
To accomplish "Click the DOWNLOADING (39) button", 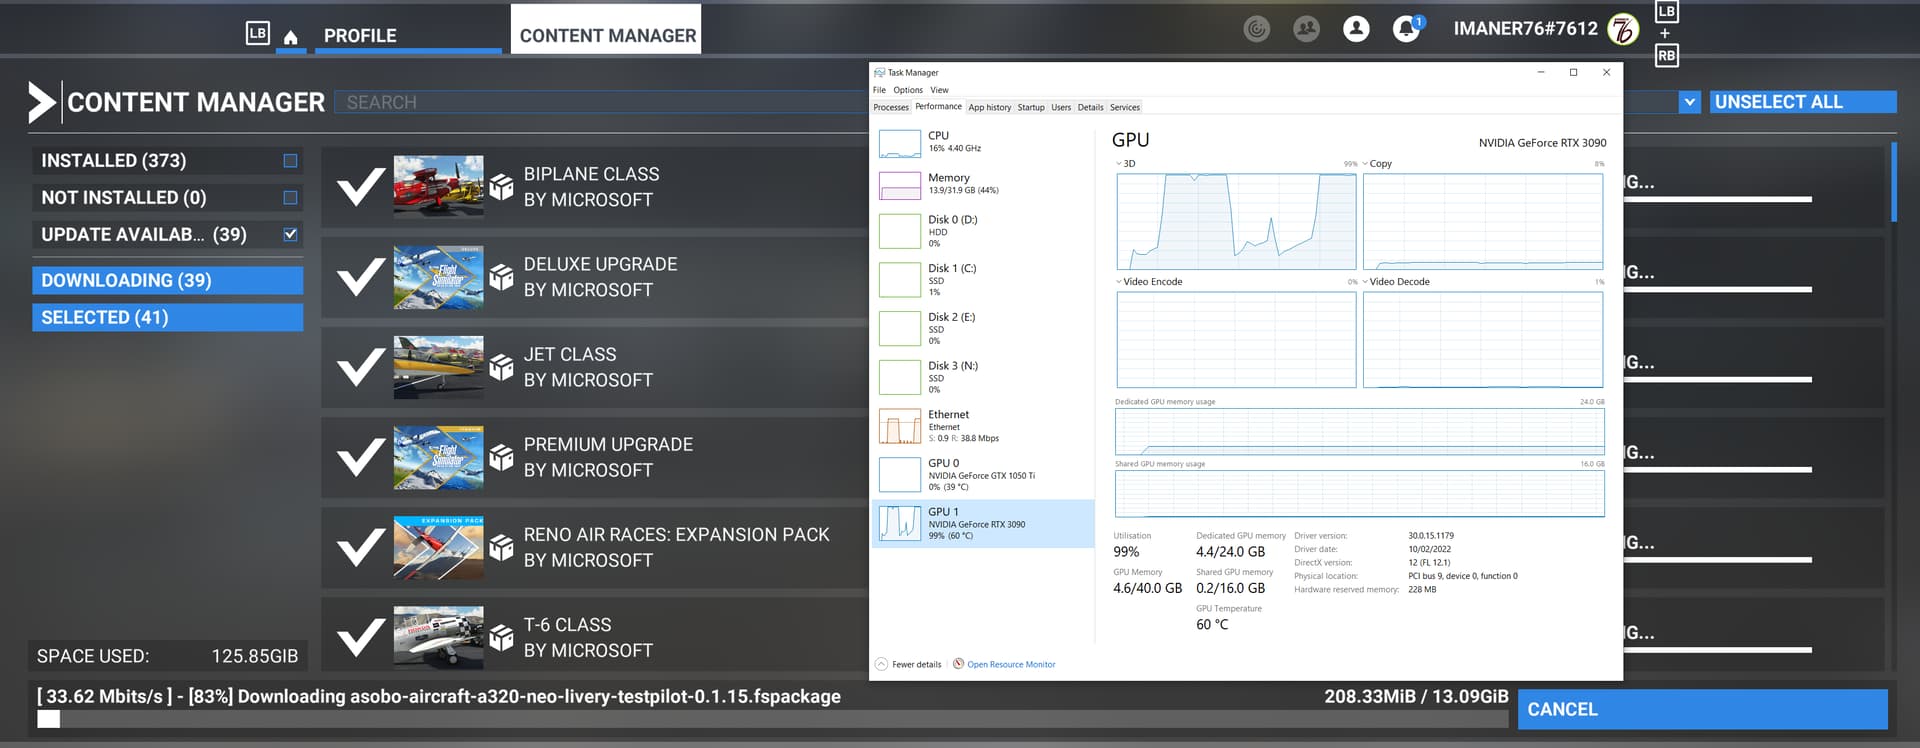I will click(x=167, y=280).
